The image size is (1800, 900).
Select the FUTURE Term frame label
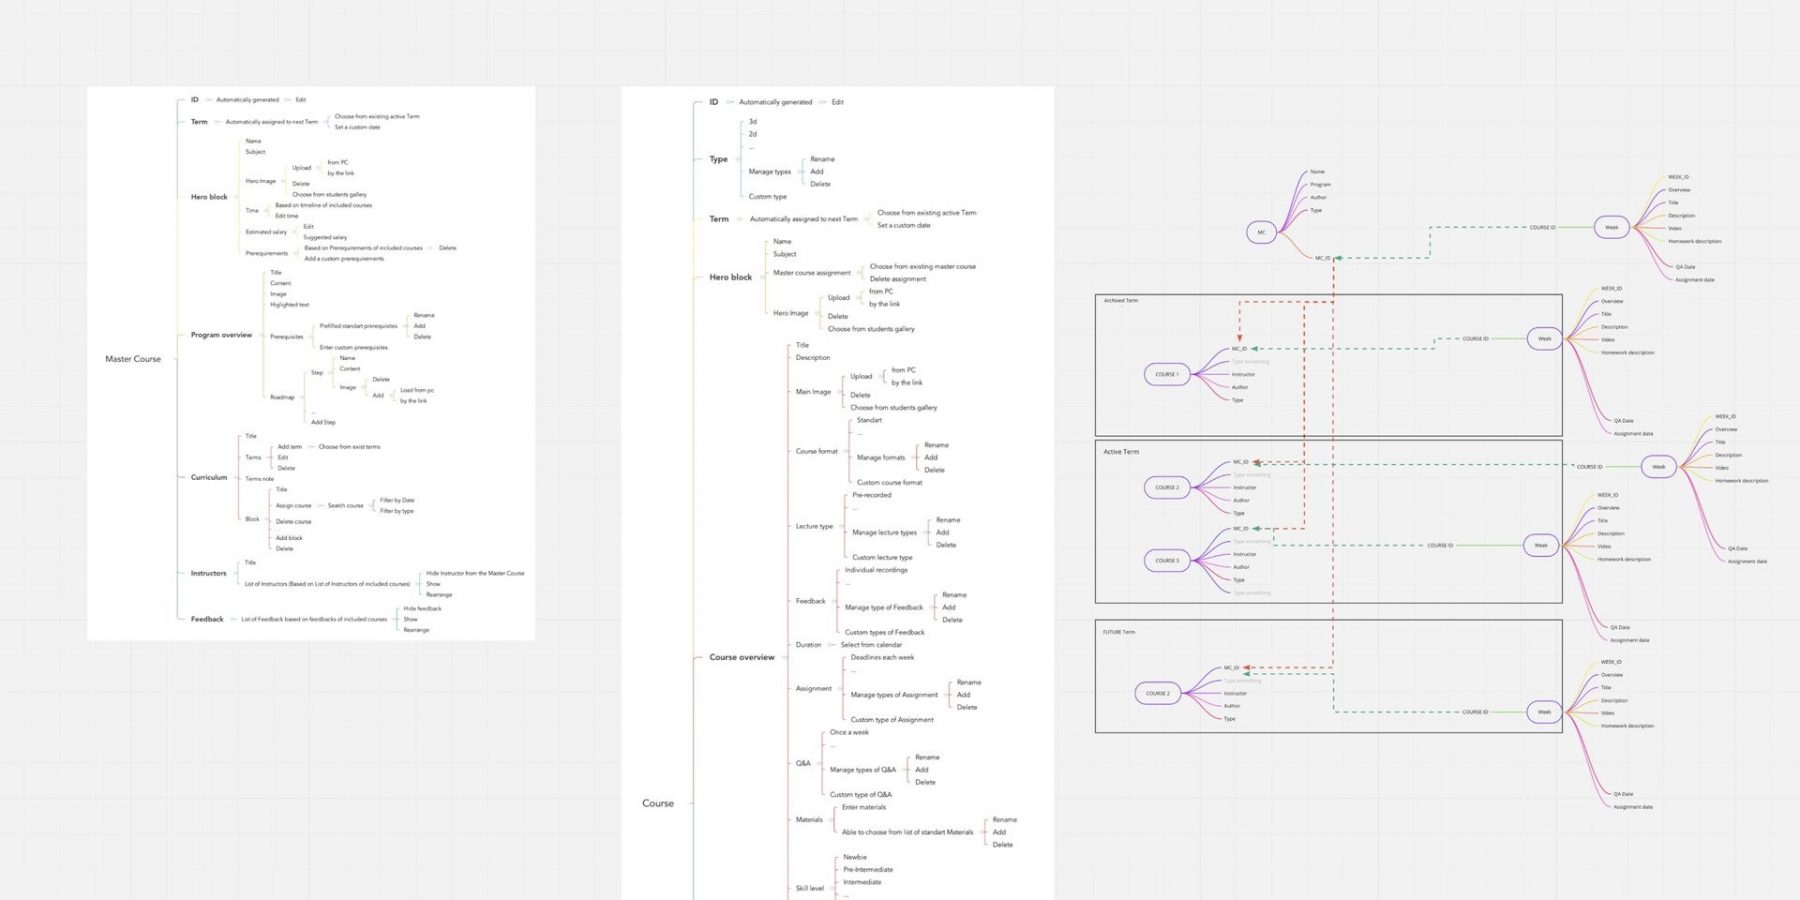click(1118, 632)
